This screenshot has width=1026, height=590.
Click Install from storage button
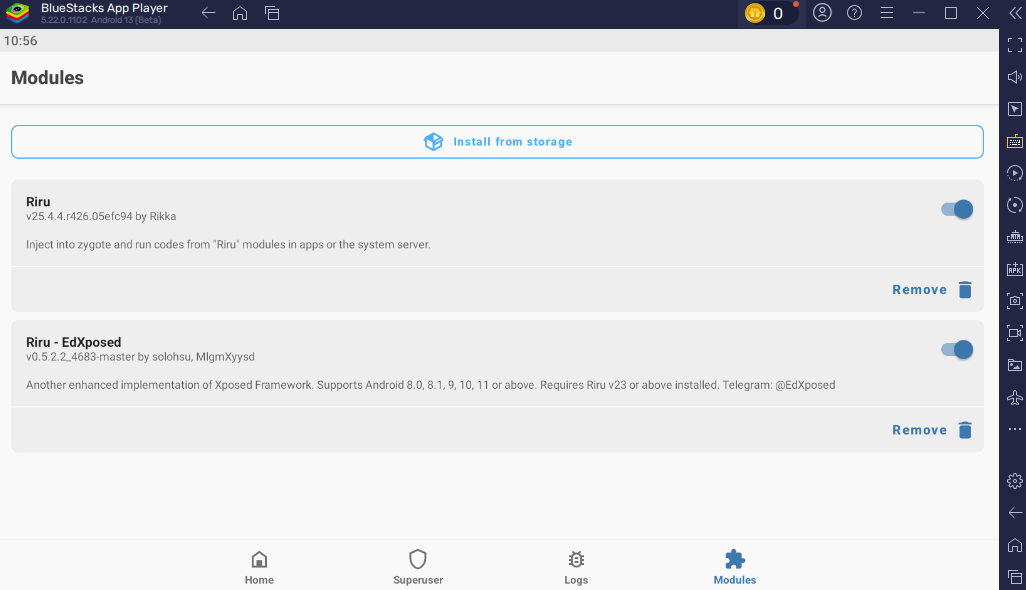coord(497,142)
